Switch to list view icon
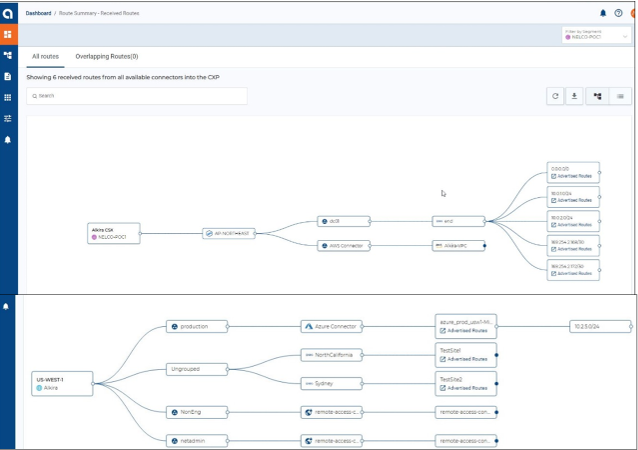This screenshot has width=638, height=450. click(x=620, y=96)
